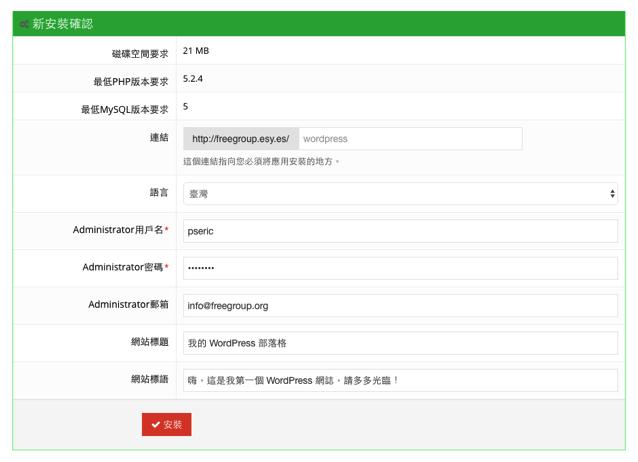Click the 磁碟空間要求 label
638x462 pixels.
tap(140, 54)
